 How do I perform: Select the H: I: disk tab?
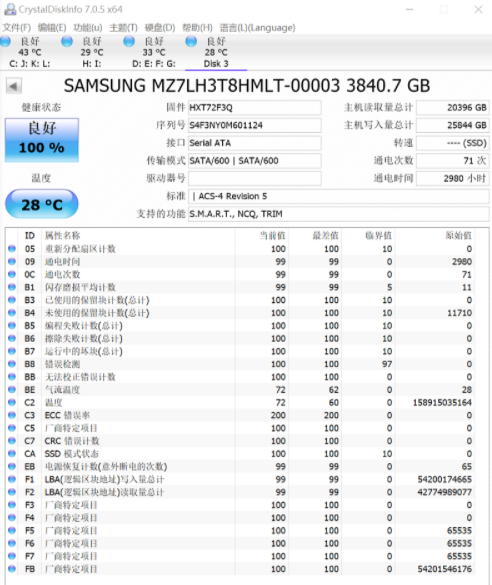coord(92,52)
